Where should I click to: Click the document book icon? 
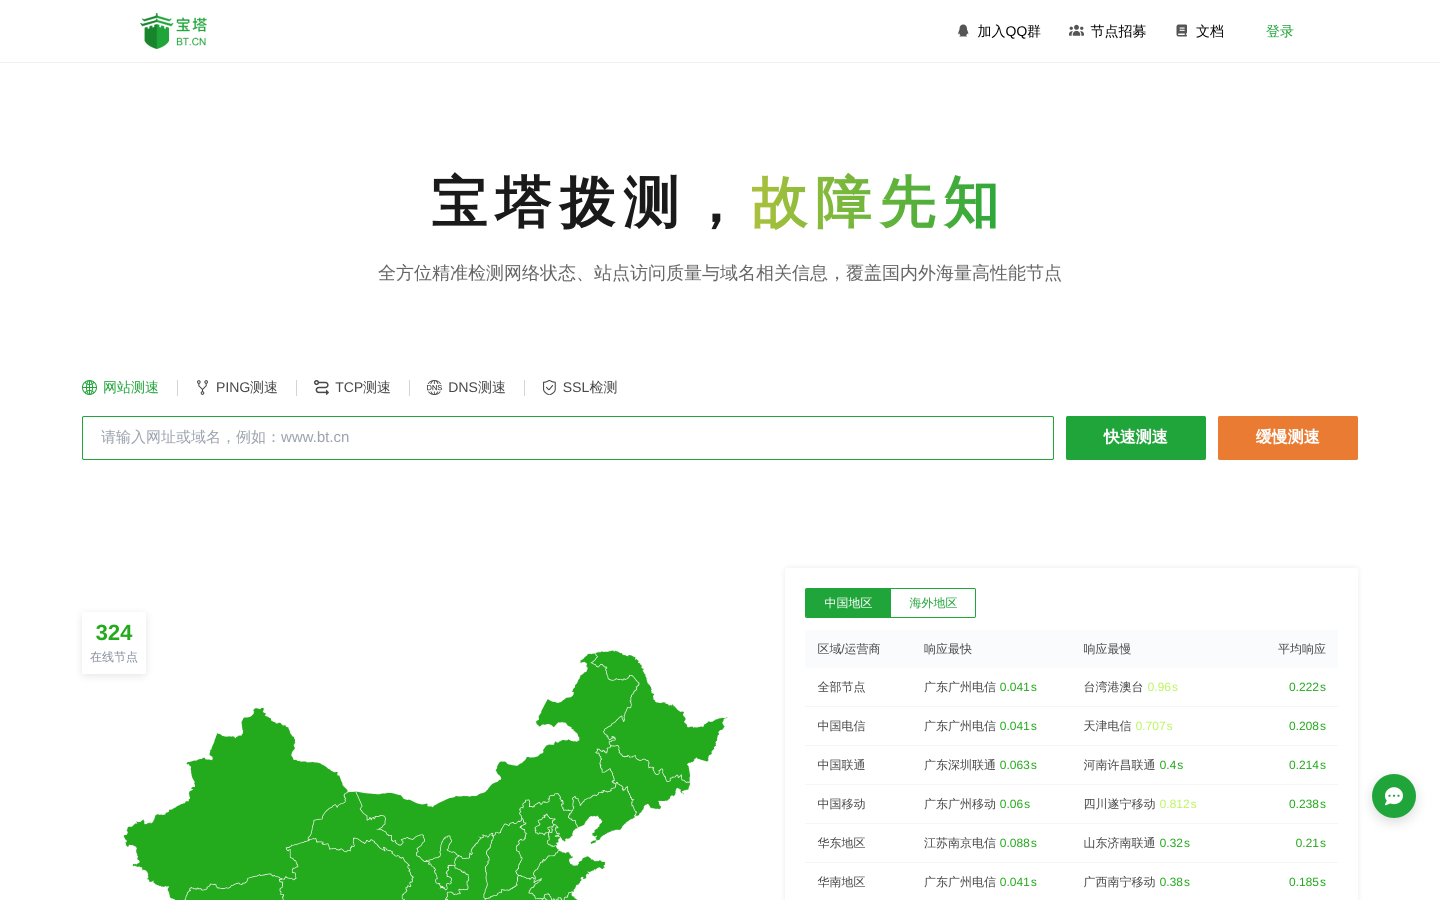[x=1182, y=31]
